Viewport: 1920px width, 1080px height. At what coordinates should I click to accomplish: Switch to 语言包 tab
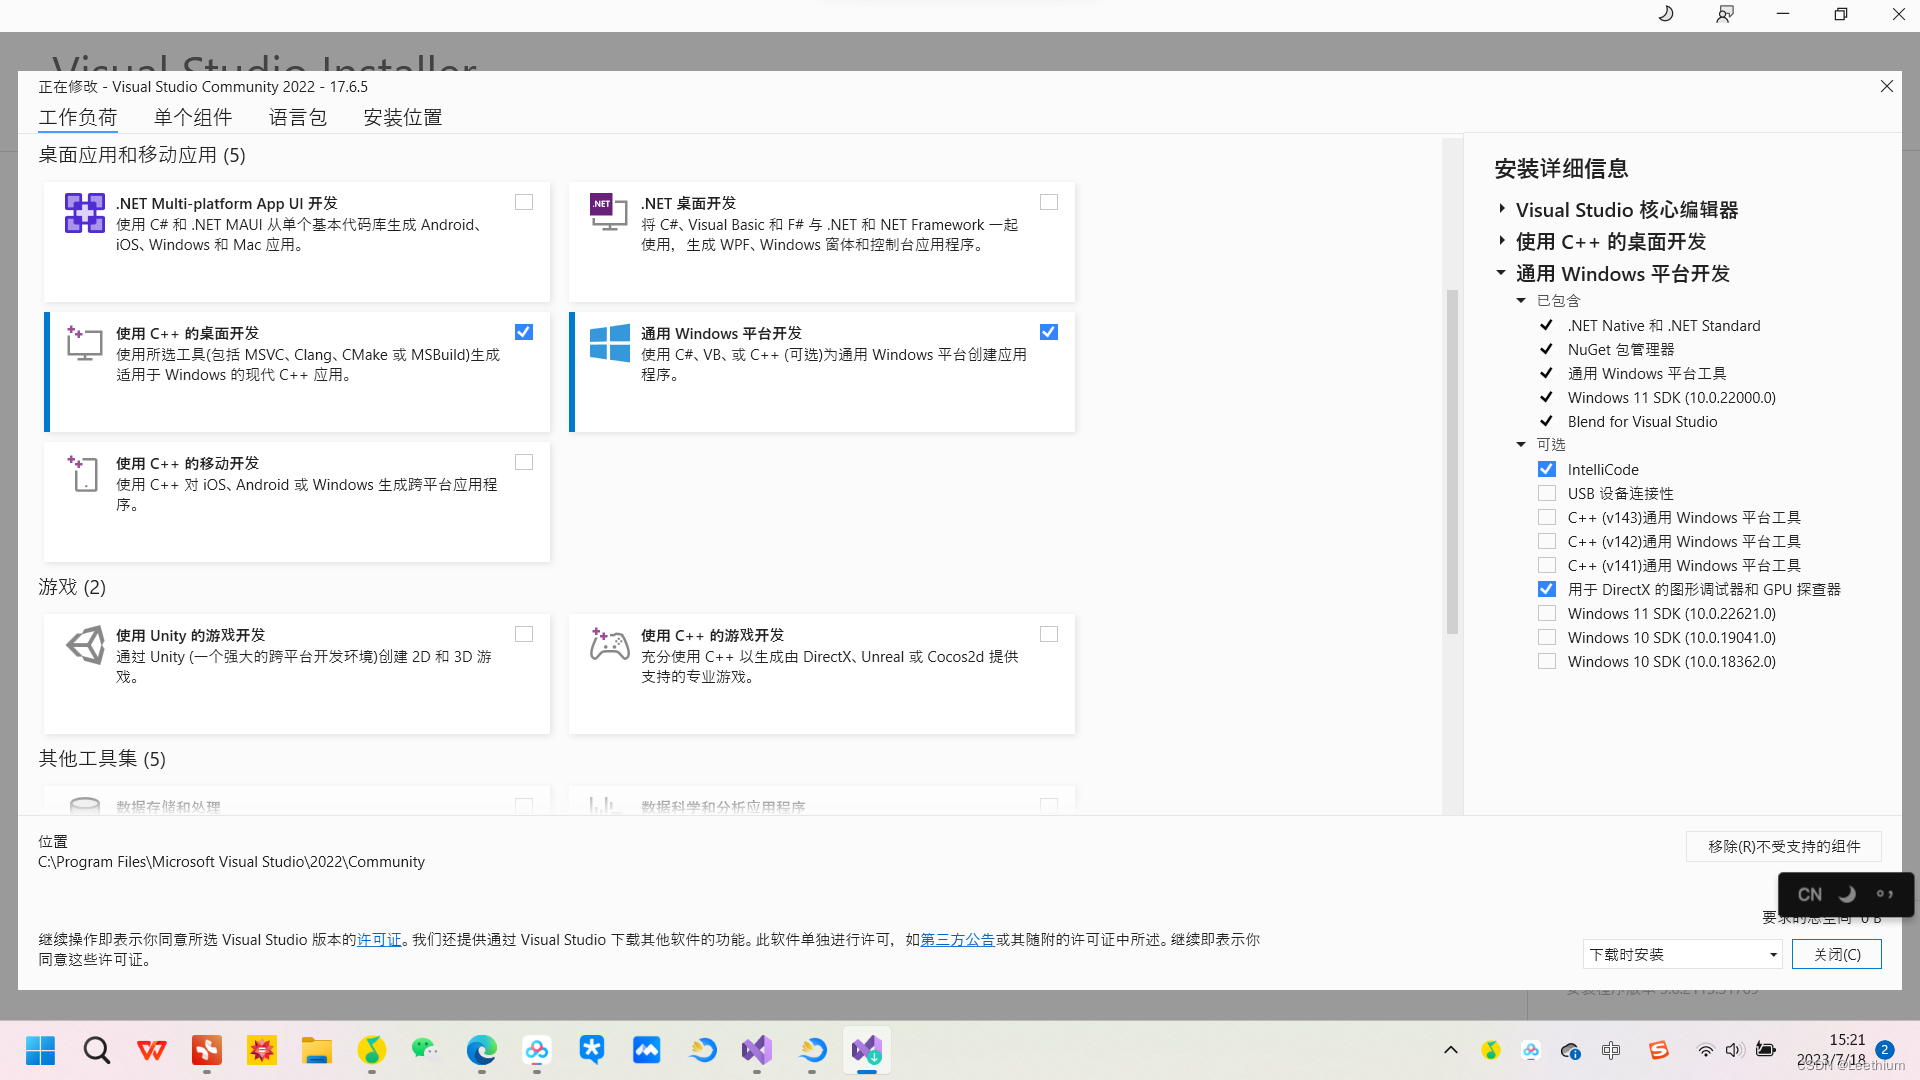tap(298, 117)
